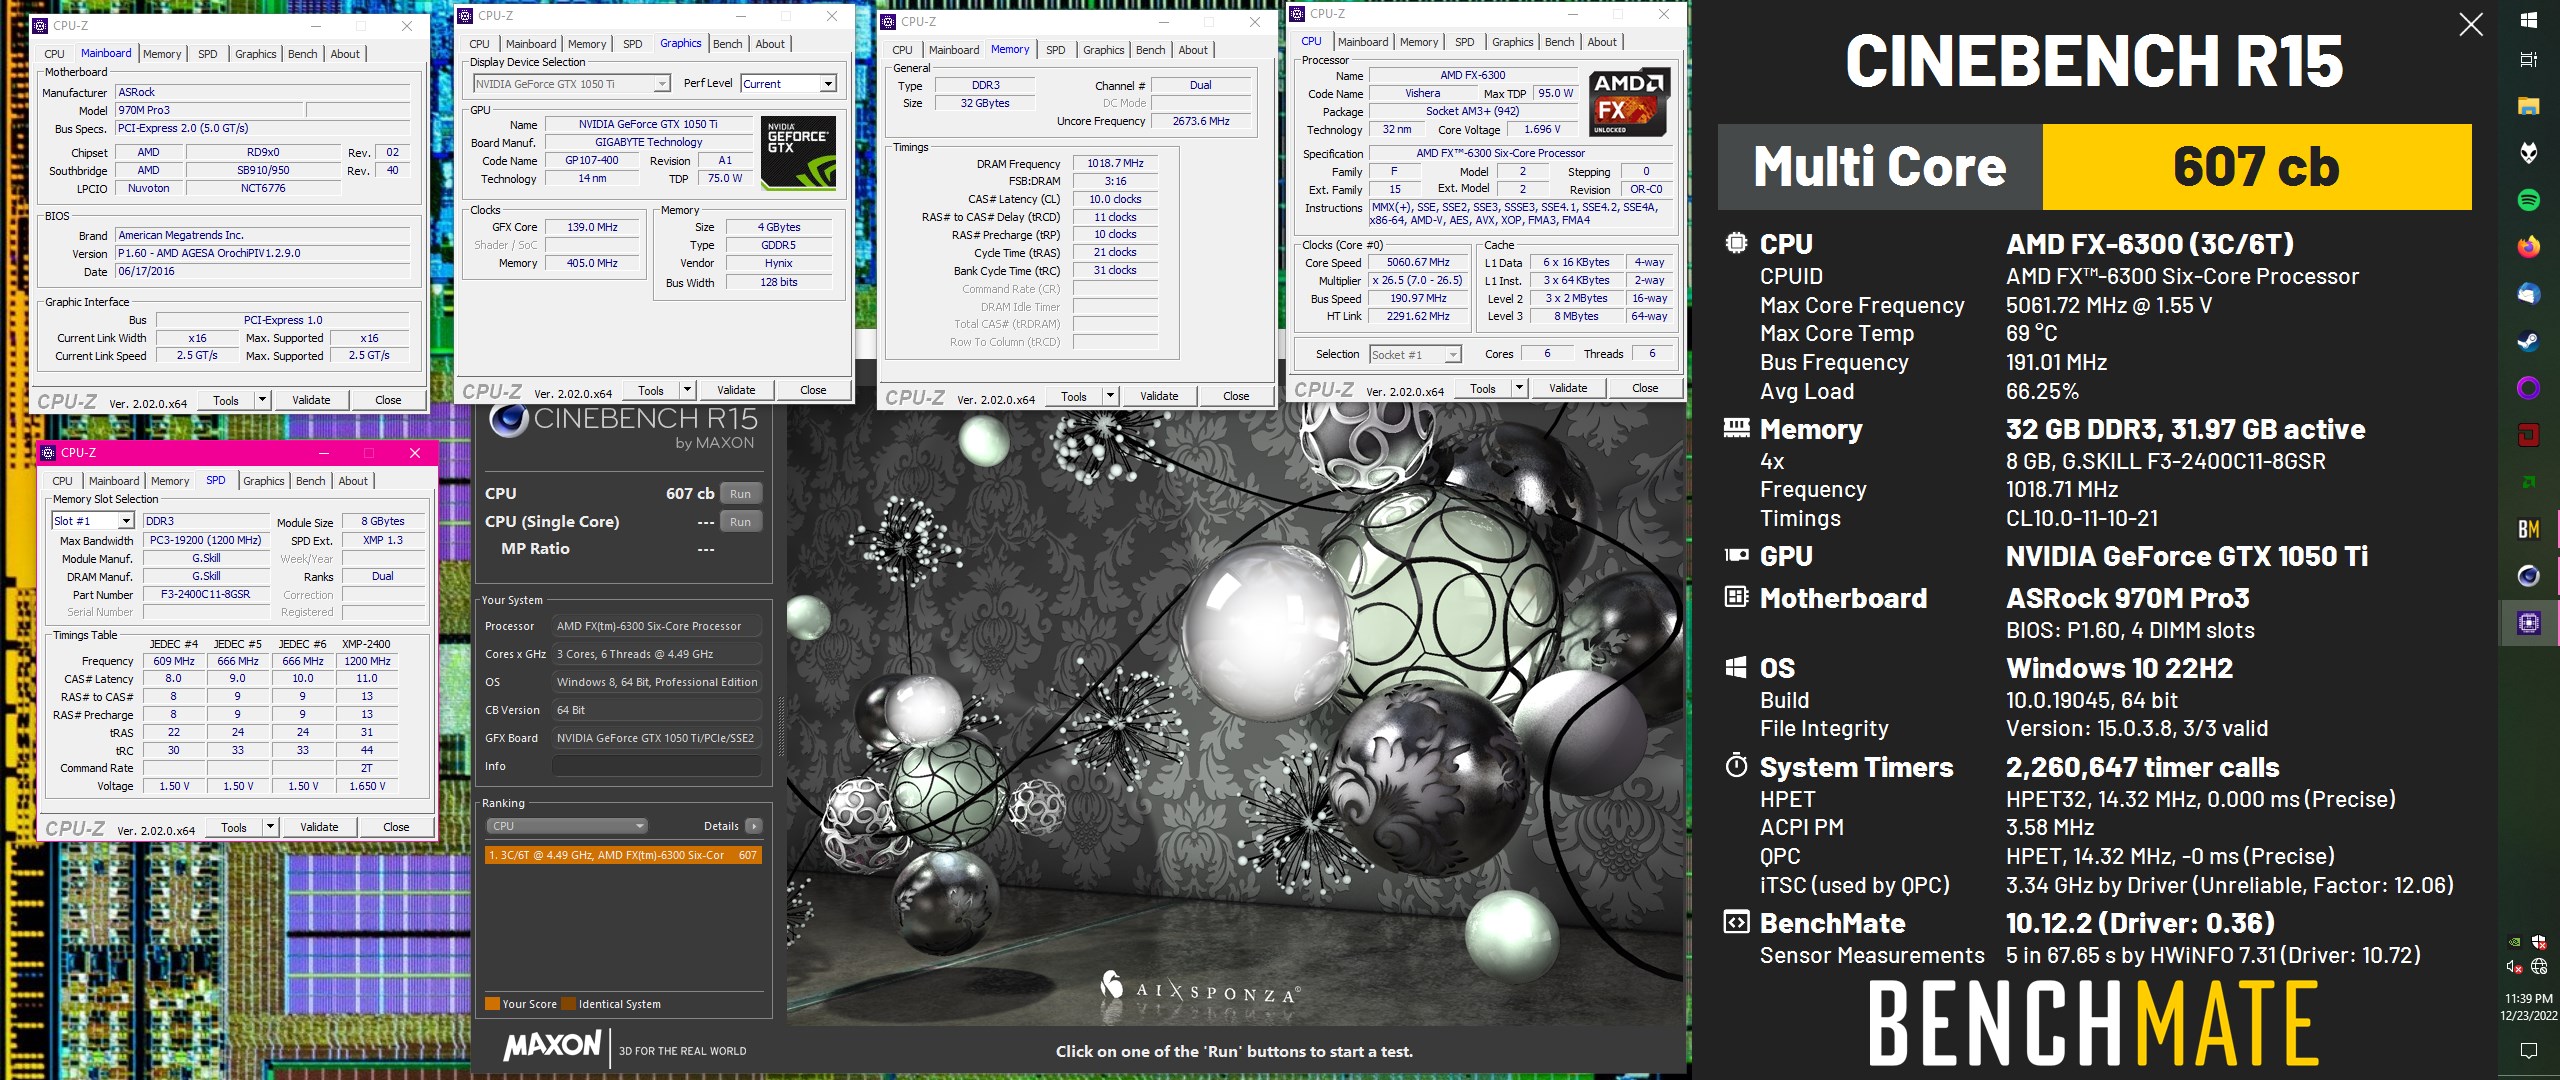Click DRAM Frequency 1018.7 MHz value
Screen dimensions: 2560x1080
[x=1115, y=163]
